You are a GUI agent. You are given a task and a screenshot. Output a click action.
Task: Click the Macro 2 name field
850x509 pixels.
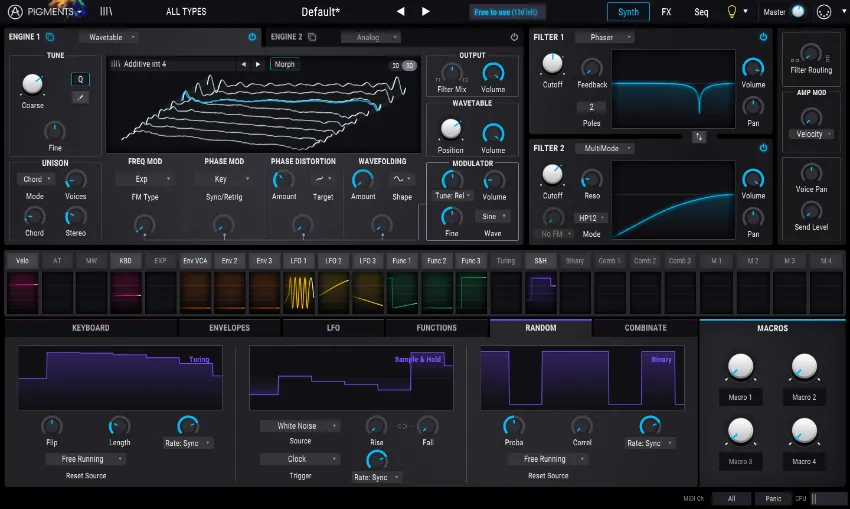point(804,397)
